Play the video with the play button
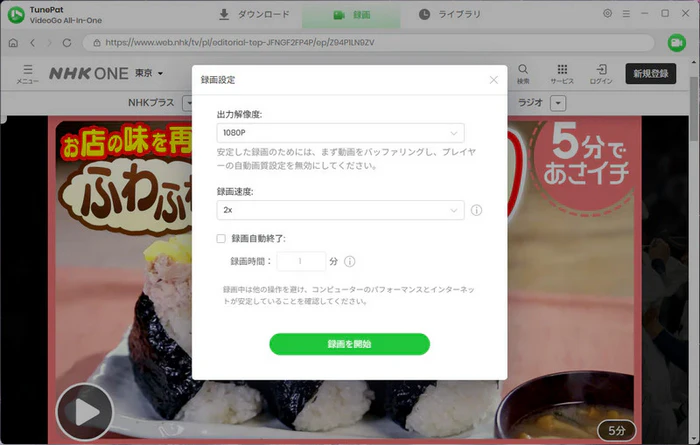Image resolution: width=700 pixels, height=445 pixels. (85, 412)
